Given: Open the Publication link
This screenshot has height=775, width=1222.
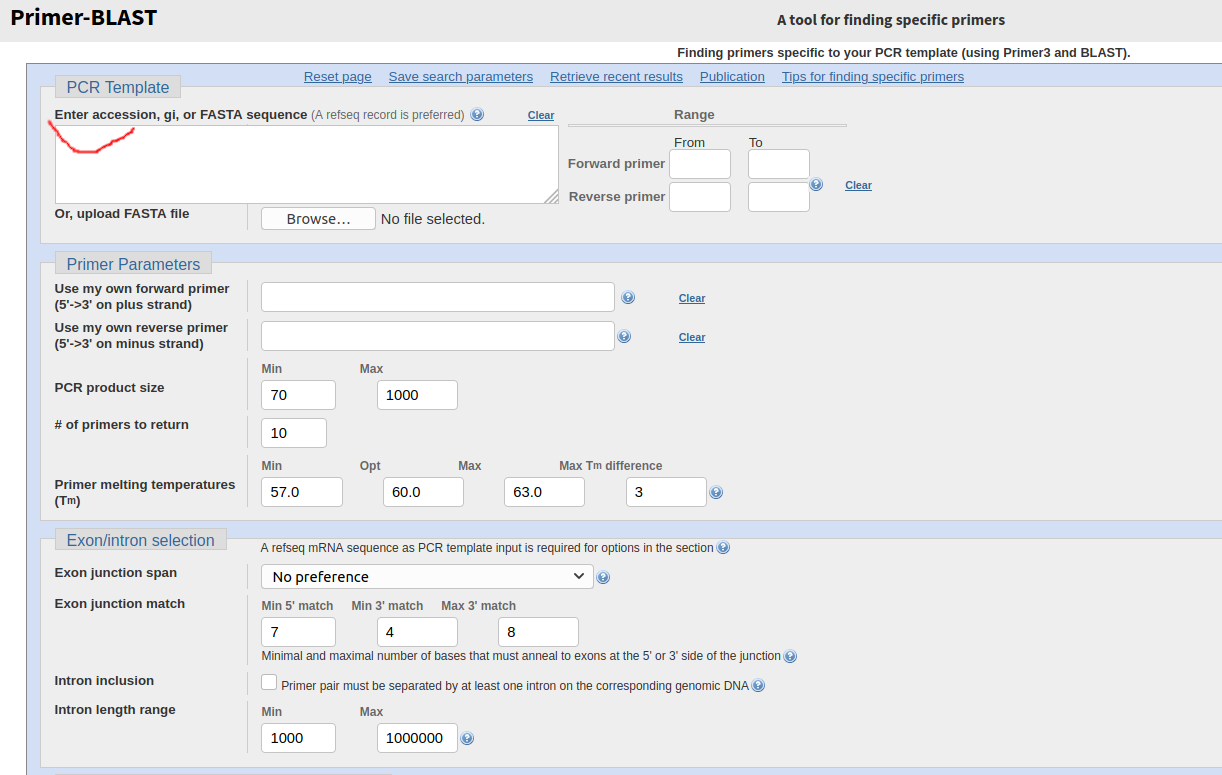Looking at the screenshot, I should pos(732,77).
